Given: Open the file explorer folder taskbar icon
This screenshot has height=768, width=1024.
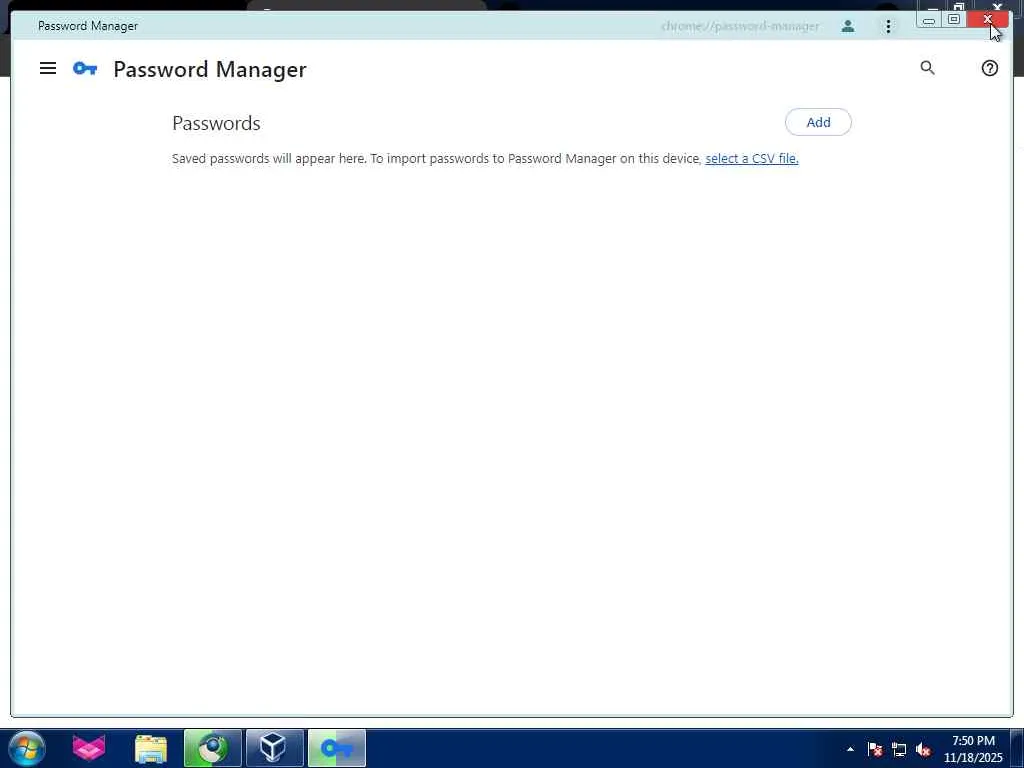Looking at the screenshot, I should 151,748.
